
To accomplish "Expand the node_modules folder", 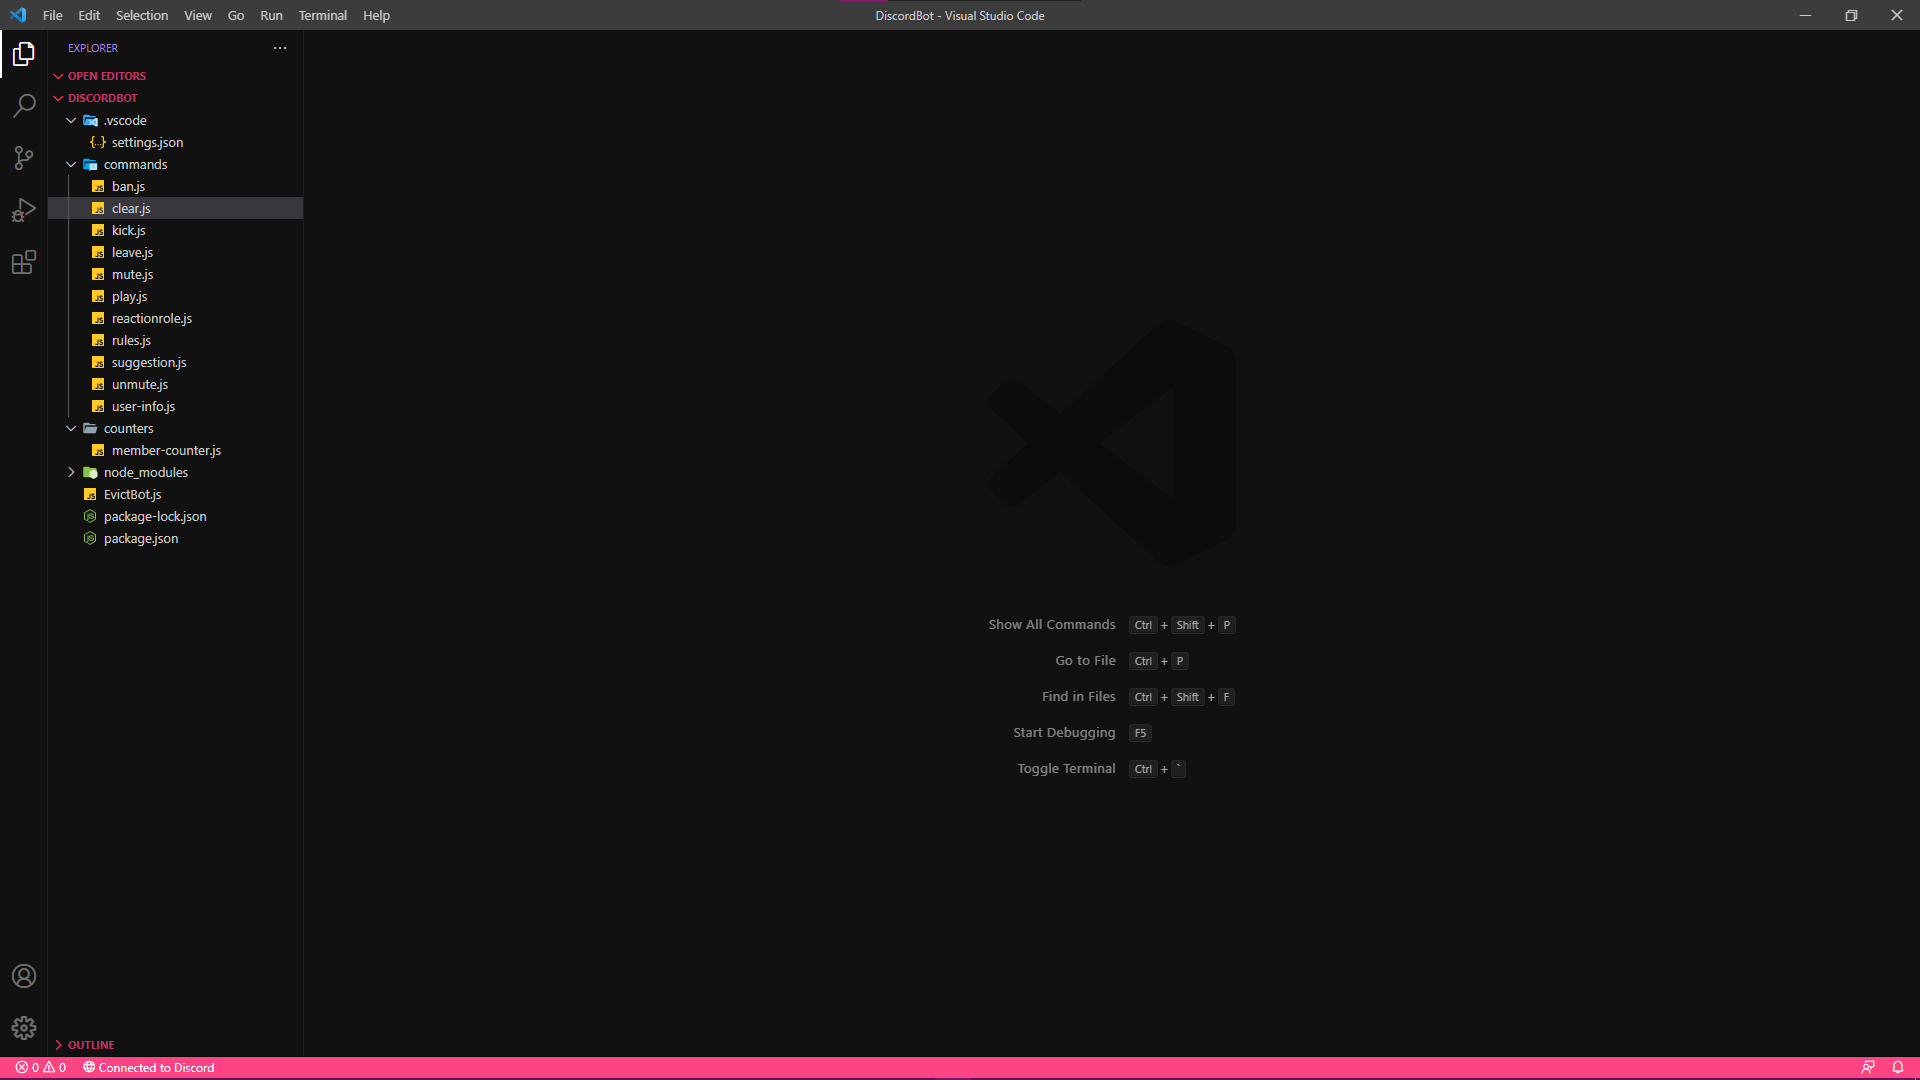I will [72, 472].
